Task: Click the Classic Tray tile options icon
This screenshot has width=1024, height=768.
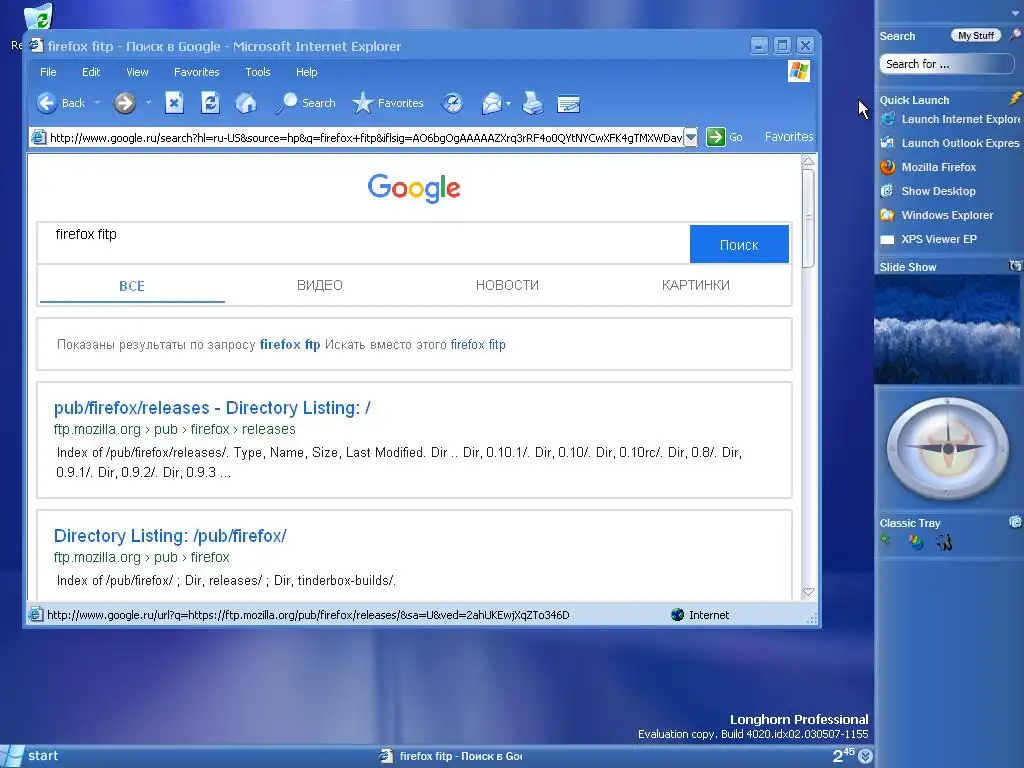Action: click(x=1016, y=522)
